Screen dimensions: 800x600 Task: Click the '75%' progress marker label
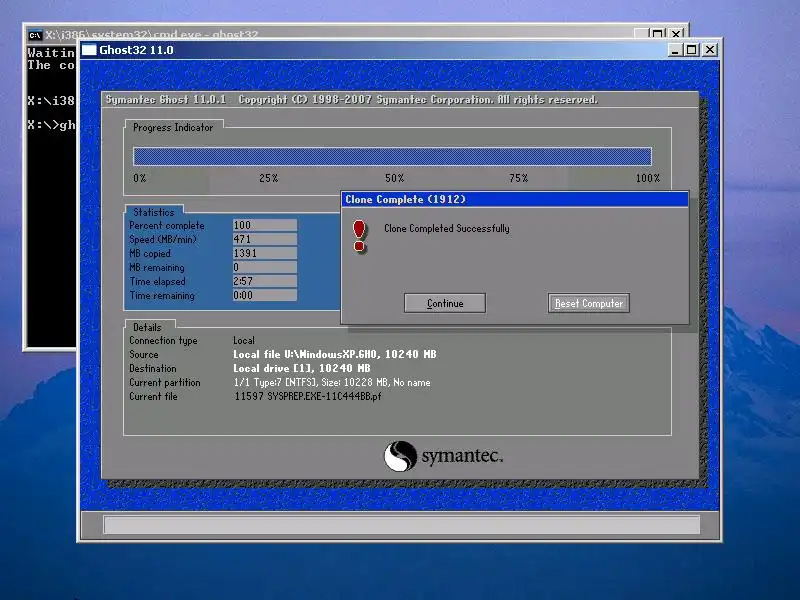pyautogui.click(x=518, y=178)
